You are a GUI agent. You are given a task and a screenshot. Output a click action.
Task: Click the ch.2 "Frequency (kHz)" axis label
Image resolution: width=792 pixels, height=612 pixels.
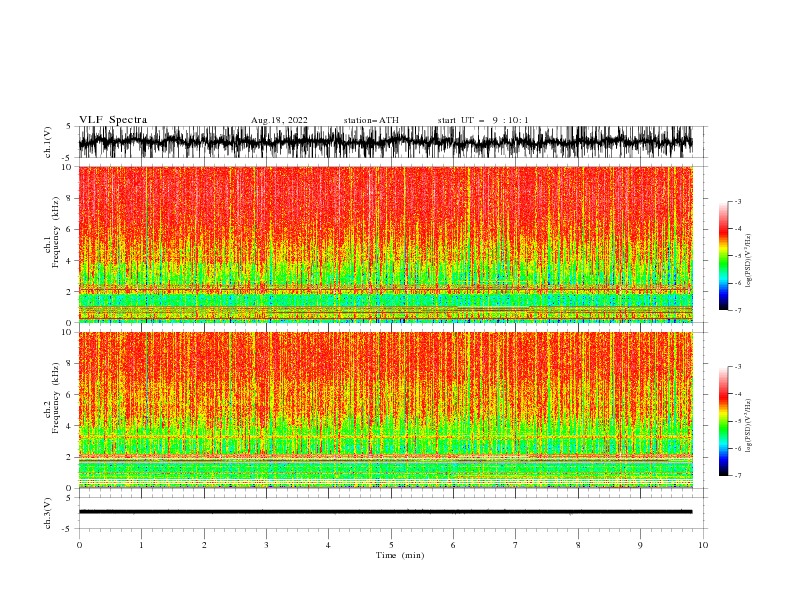tap(56, 398)
